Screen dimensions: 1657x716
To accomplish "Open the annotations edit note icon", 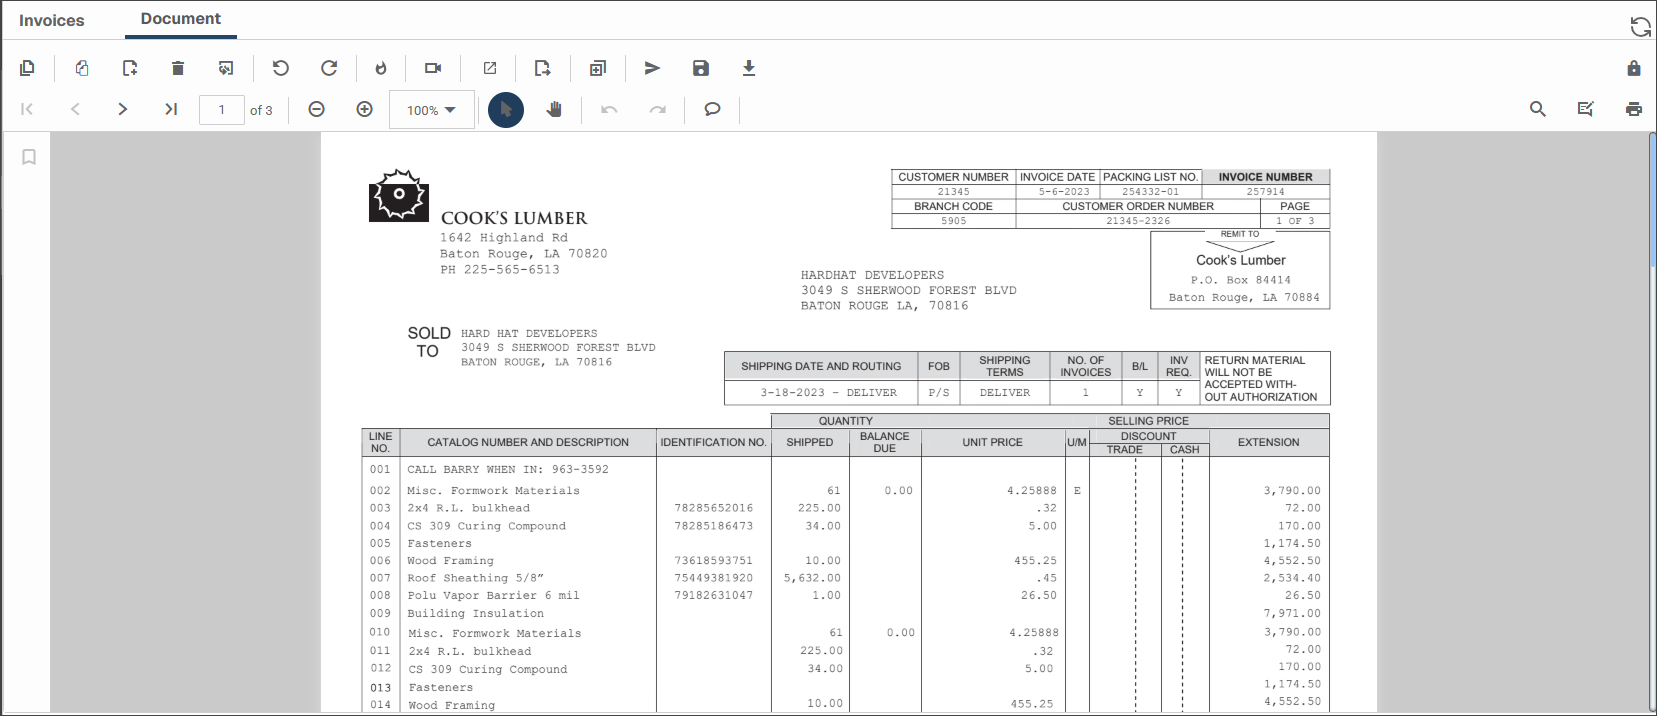I will 1586,109.
